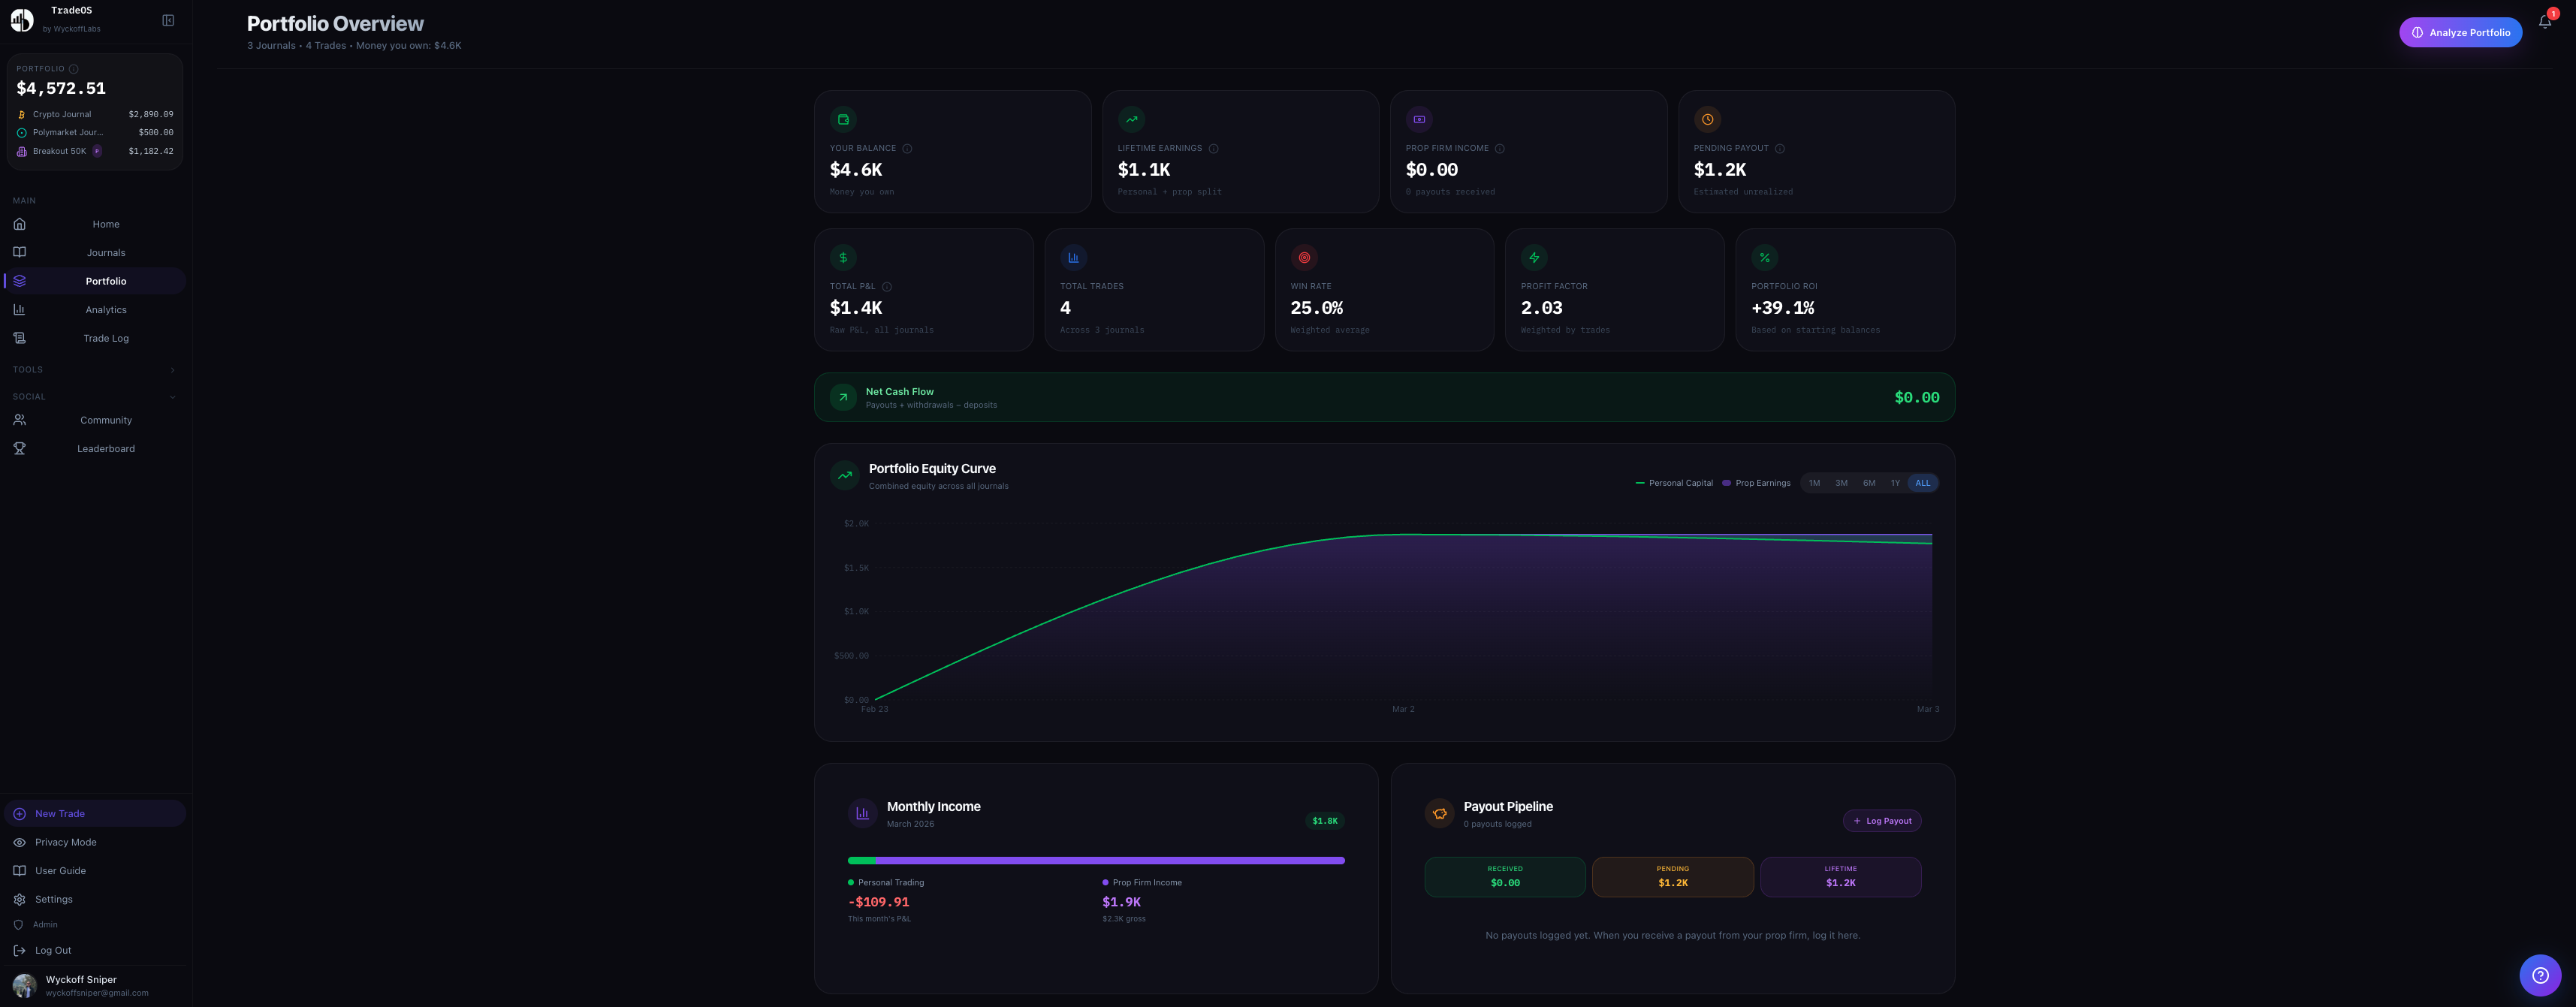Click the Analyze Portfolio button

[2461, 32]
